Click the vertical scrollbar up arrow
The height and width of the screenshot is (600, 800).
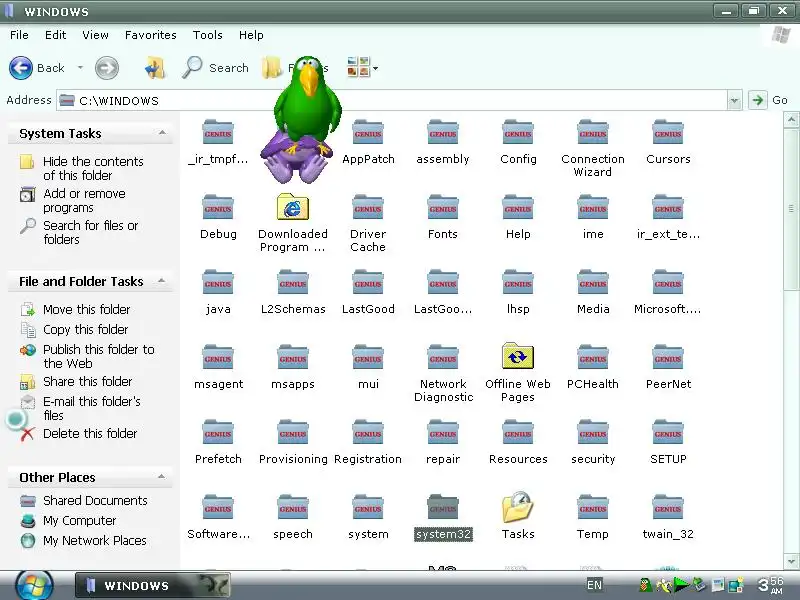pos(791,120)
